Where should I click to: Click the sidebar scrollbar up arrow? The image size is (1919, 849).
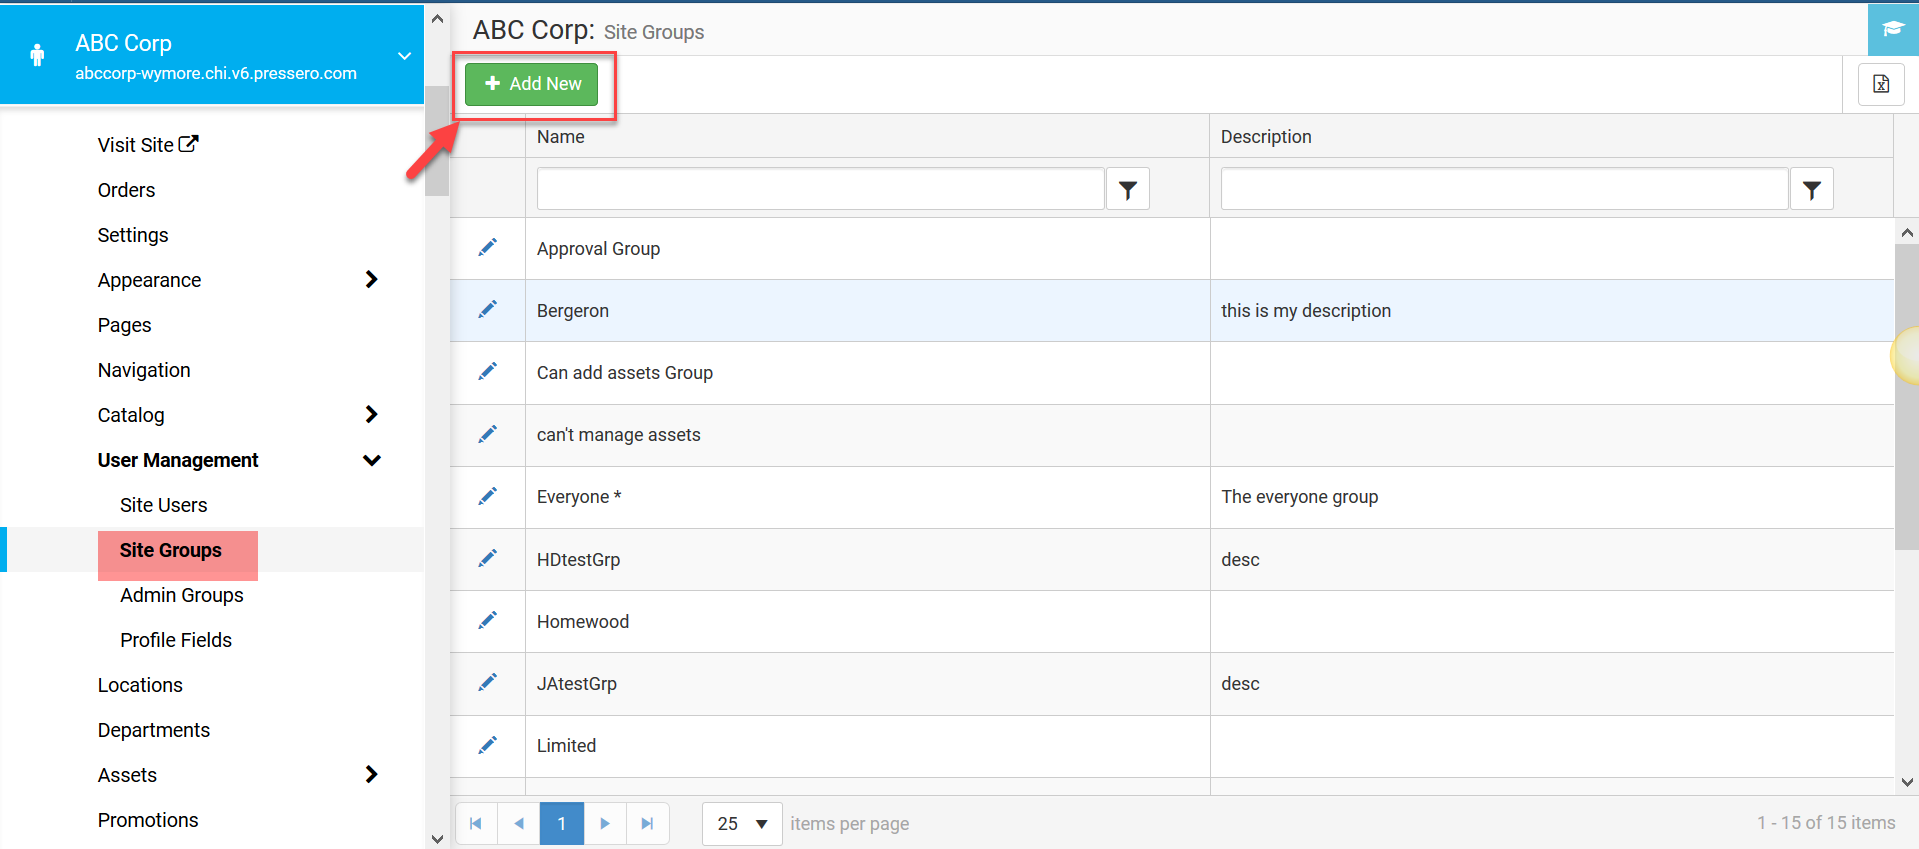click(x=437, y=18)
